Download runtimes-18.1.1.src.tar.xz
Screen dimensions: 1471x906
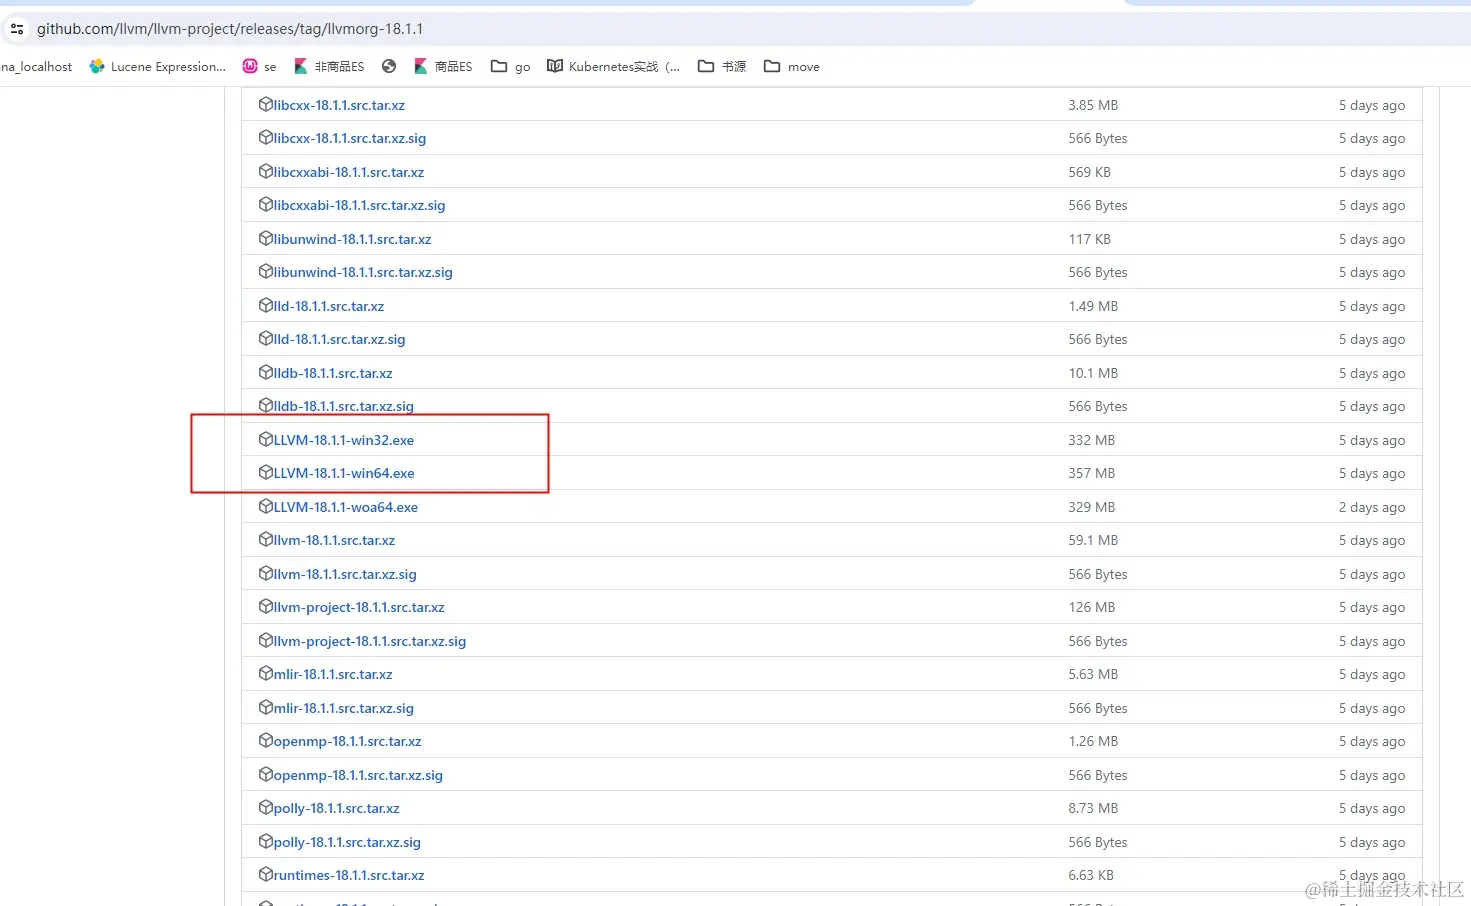coord(349,875)
